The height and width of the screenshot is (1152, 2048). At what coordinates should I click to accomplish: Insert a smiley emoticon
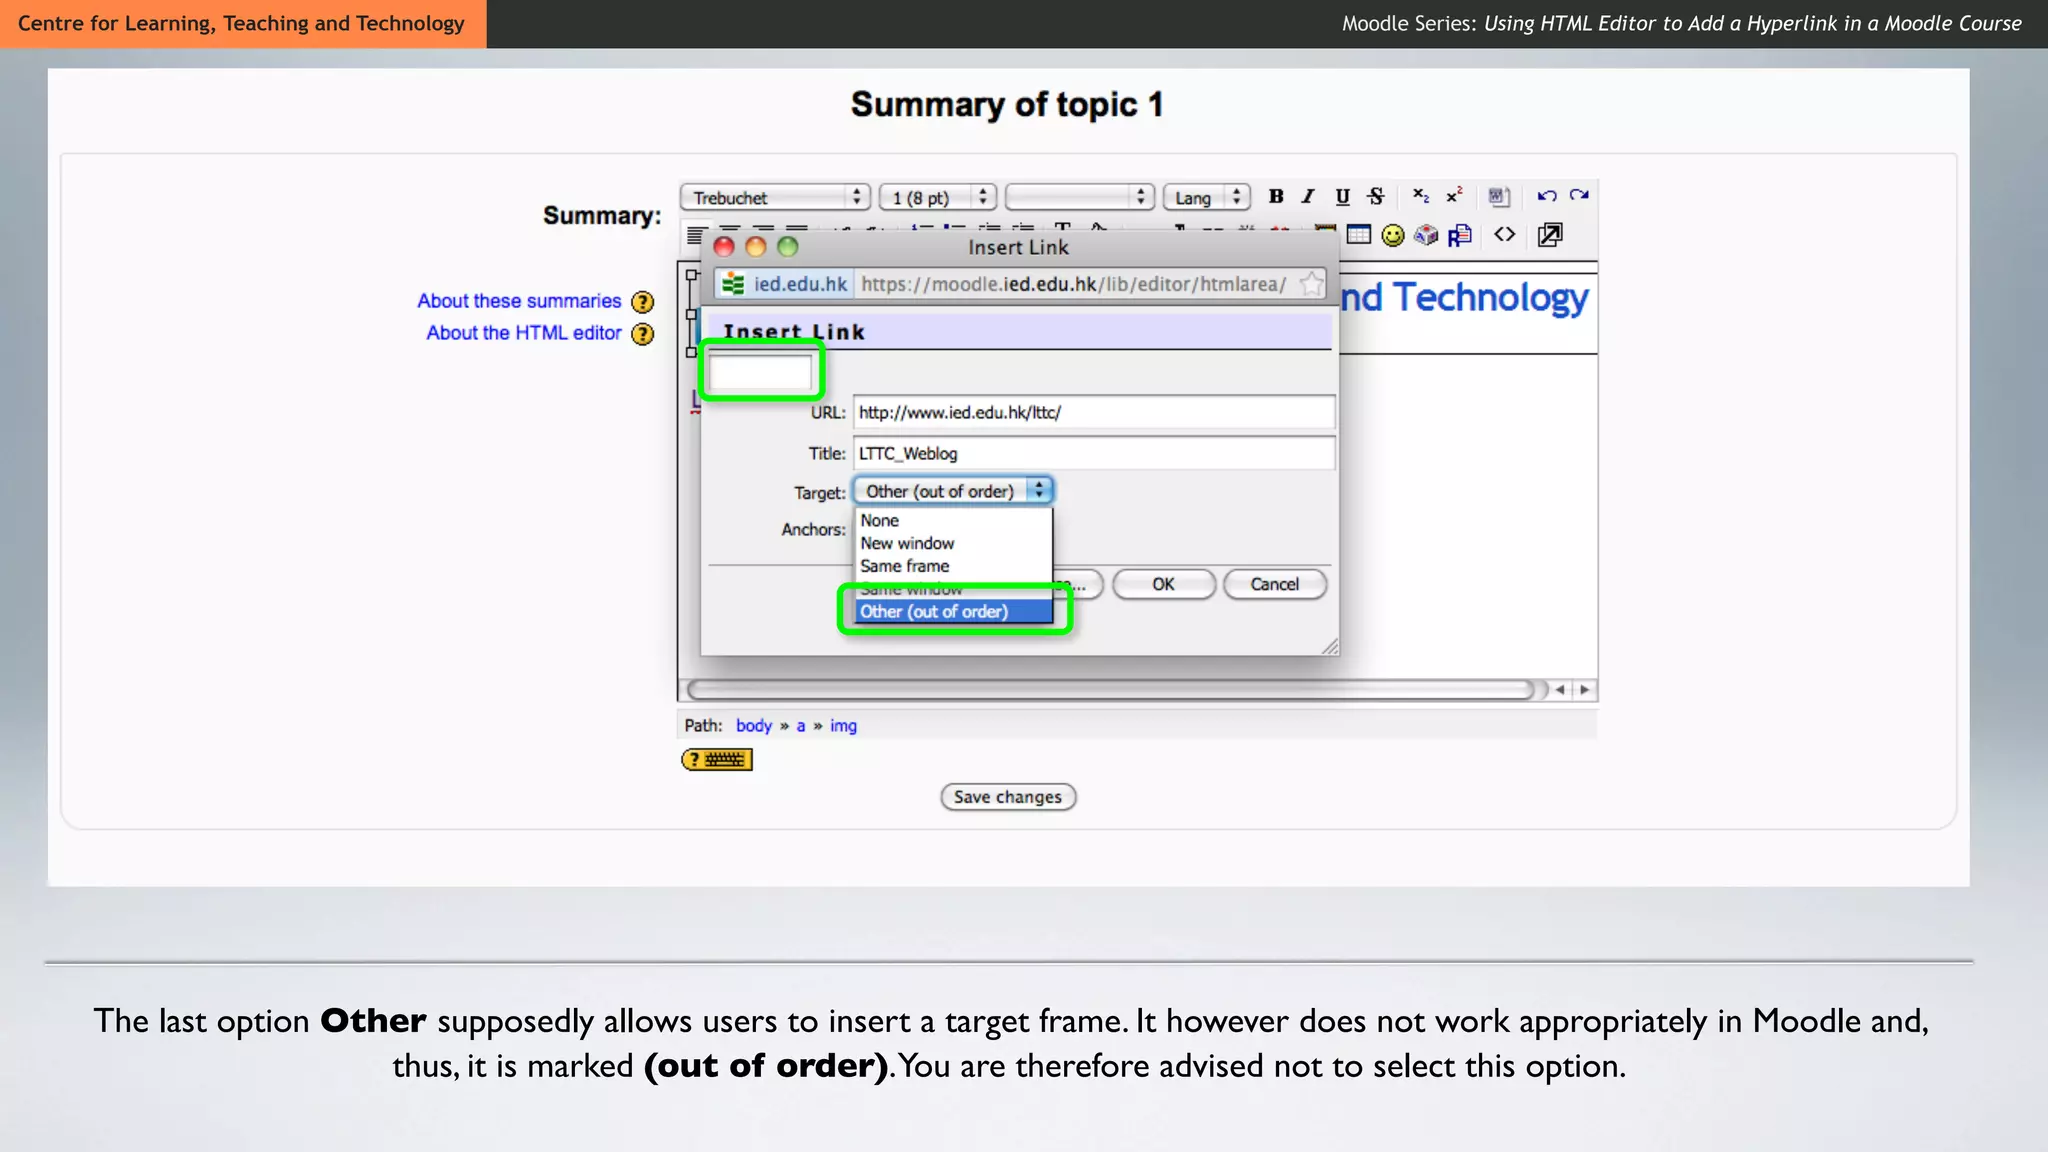pos(1392,235)
